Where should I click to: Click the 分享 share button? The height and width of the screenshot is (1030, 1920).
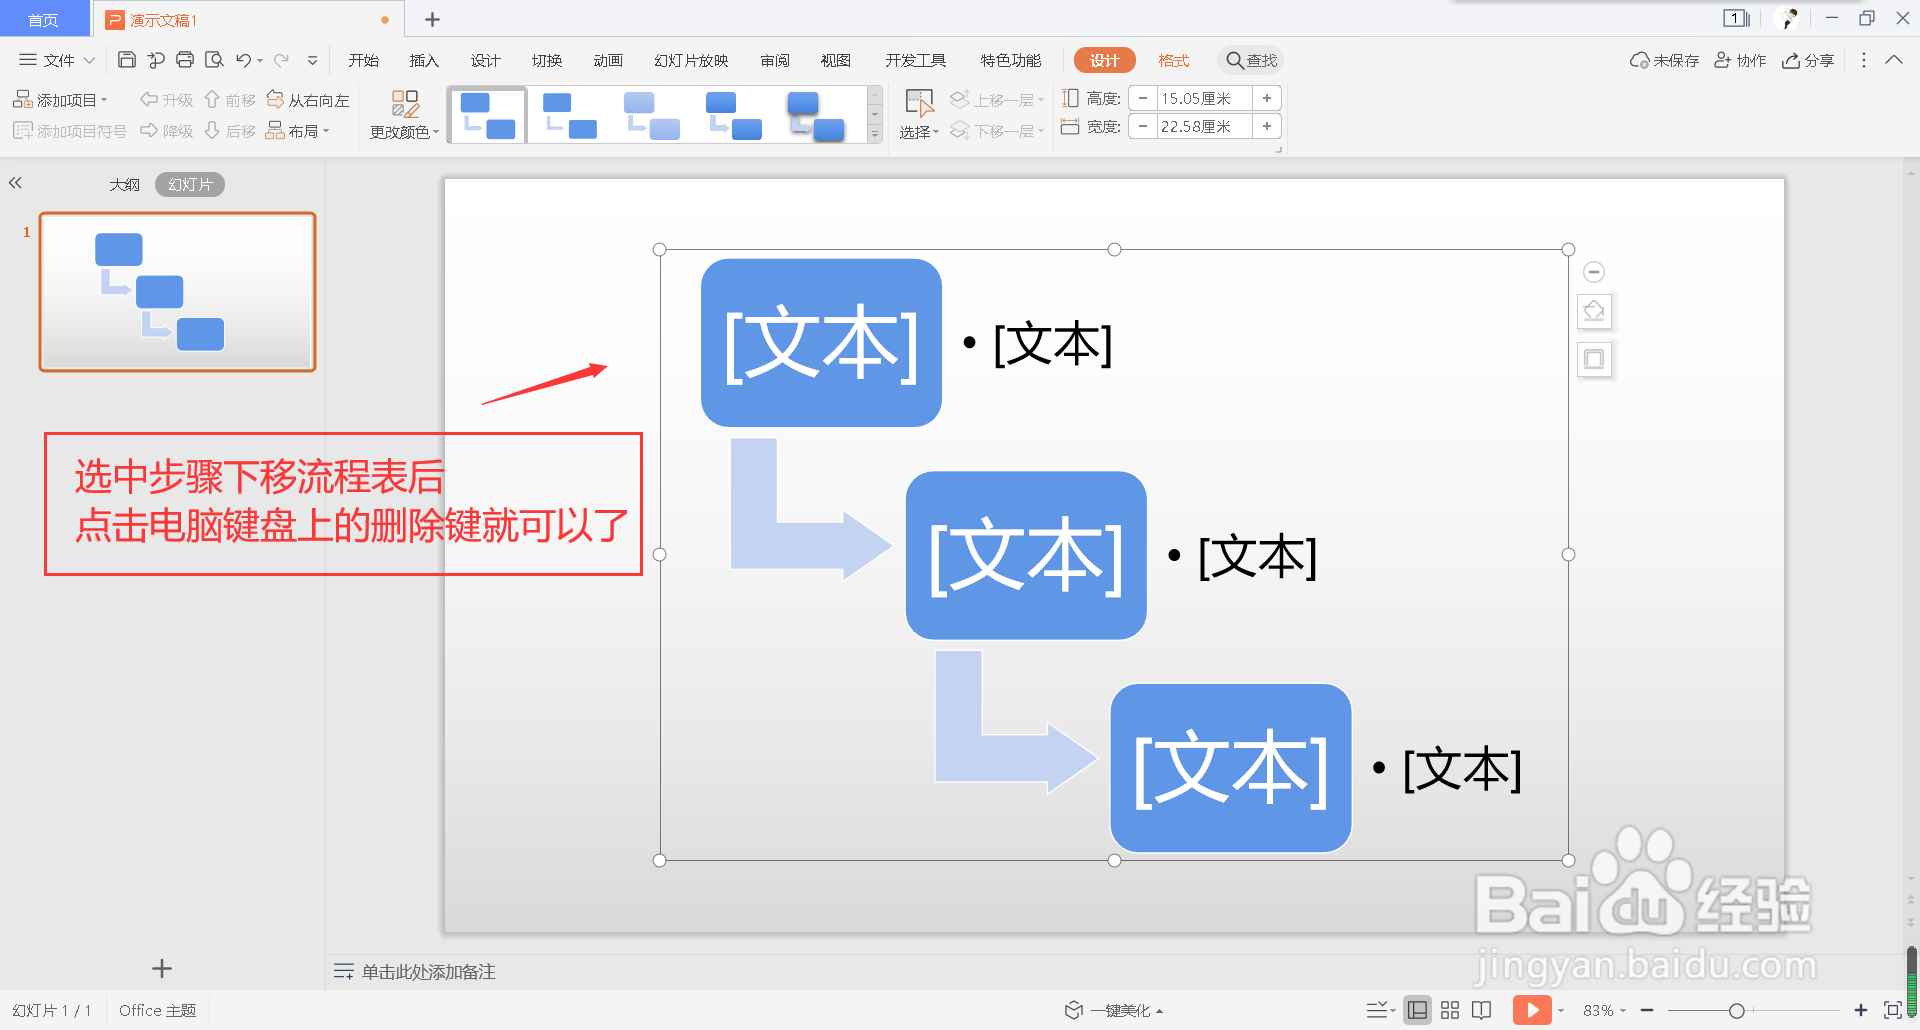click(x=1808, y=59)
